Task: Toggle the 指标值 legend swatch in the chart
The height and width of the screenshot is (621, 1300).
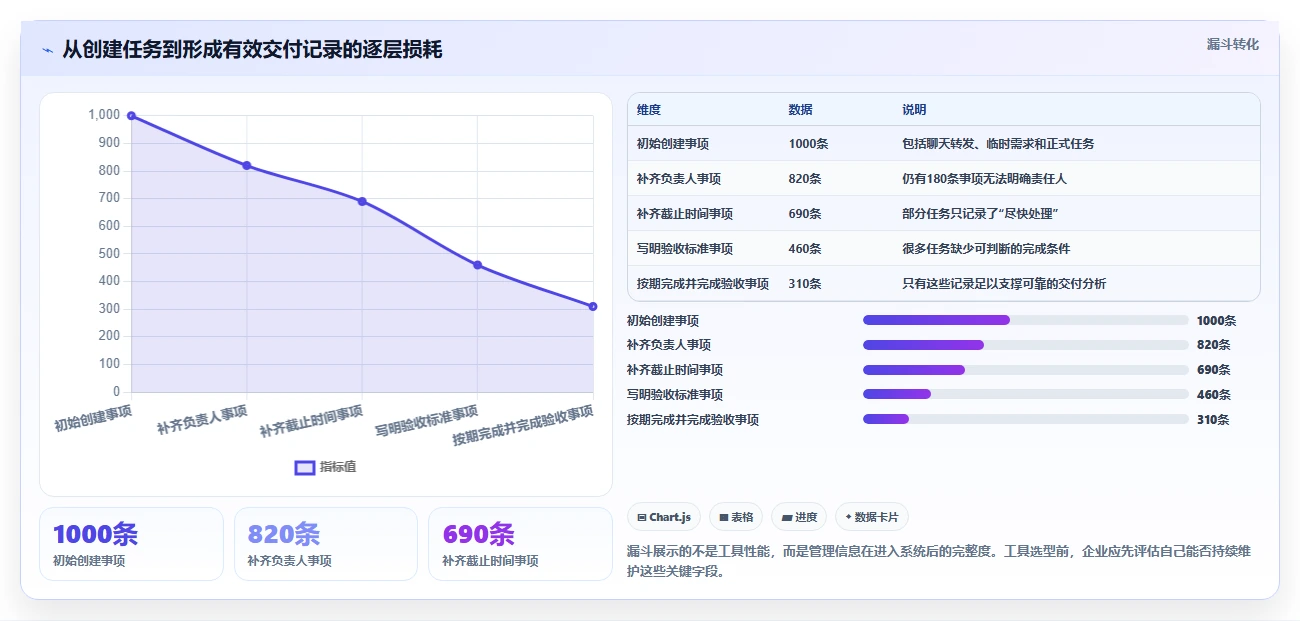Action: pos(304,467)
